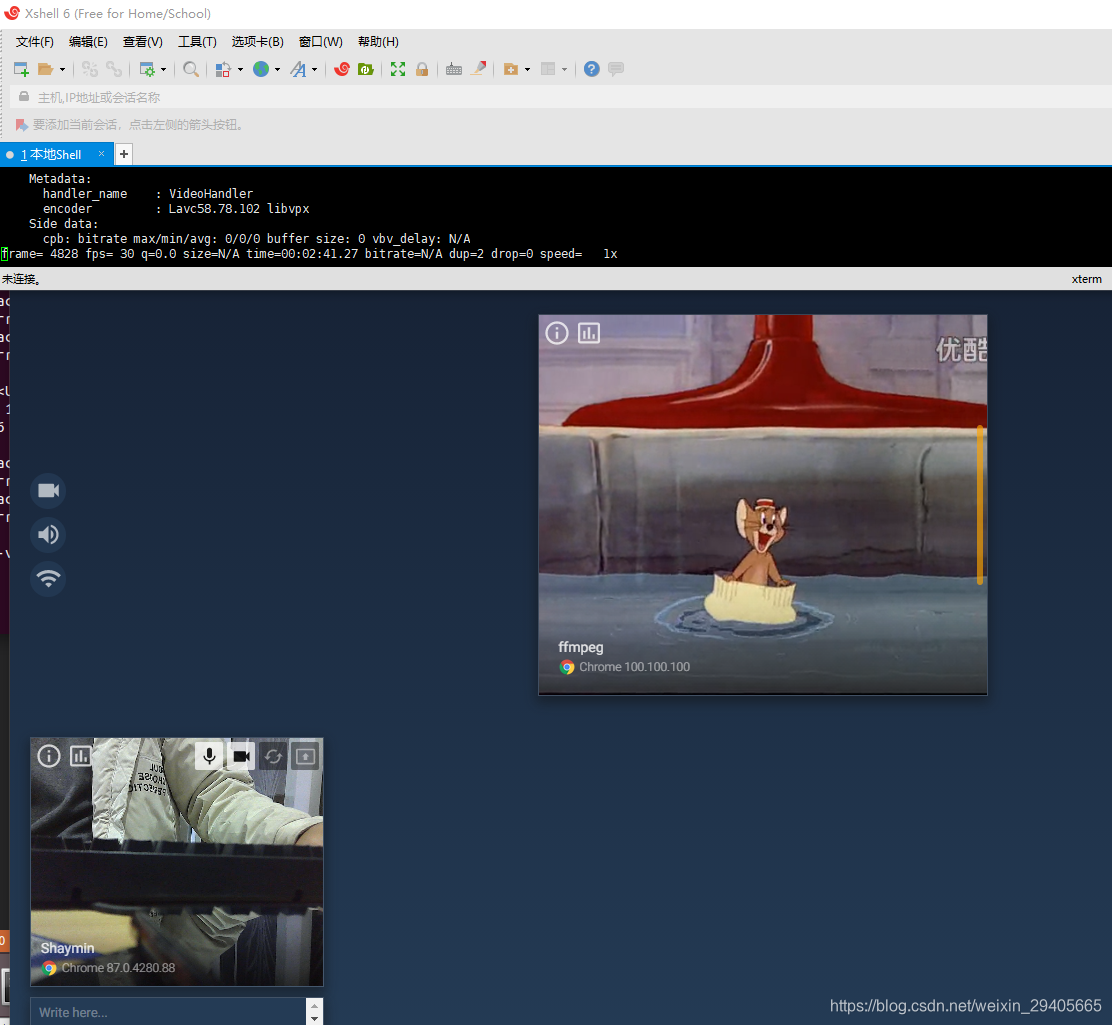
Task: Focus the host/IP address bar field
Action: [x=560, y=97]
